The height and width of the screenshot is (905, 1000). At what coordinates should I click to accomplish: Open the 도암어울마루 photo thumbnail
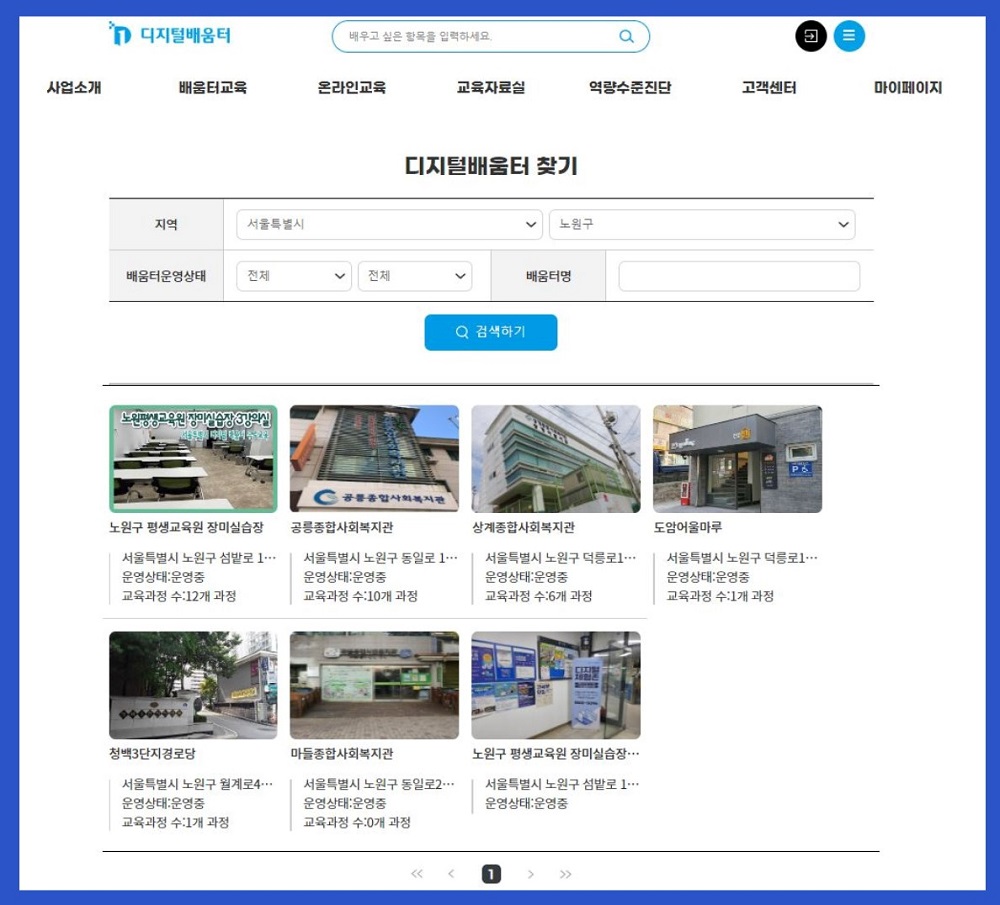click(737, 459)
